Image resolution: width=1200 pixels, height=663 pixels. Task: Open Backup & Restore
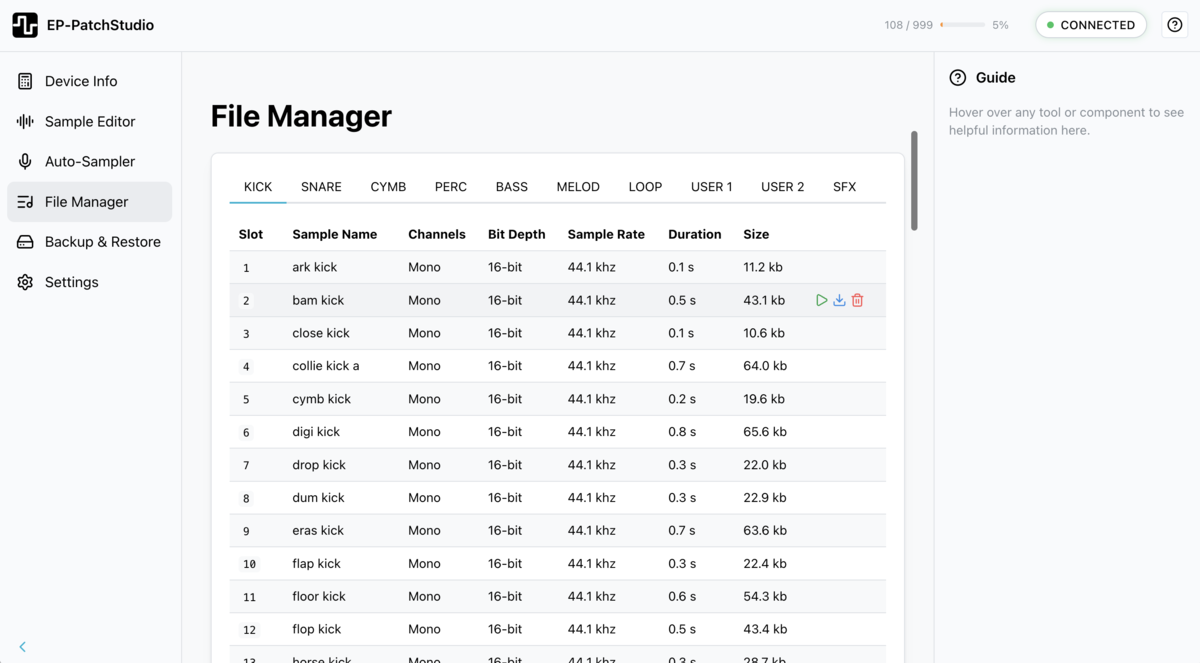pyautogui.click(x=103, y=241)
